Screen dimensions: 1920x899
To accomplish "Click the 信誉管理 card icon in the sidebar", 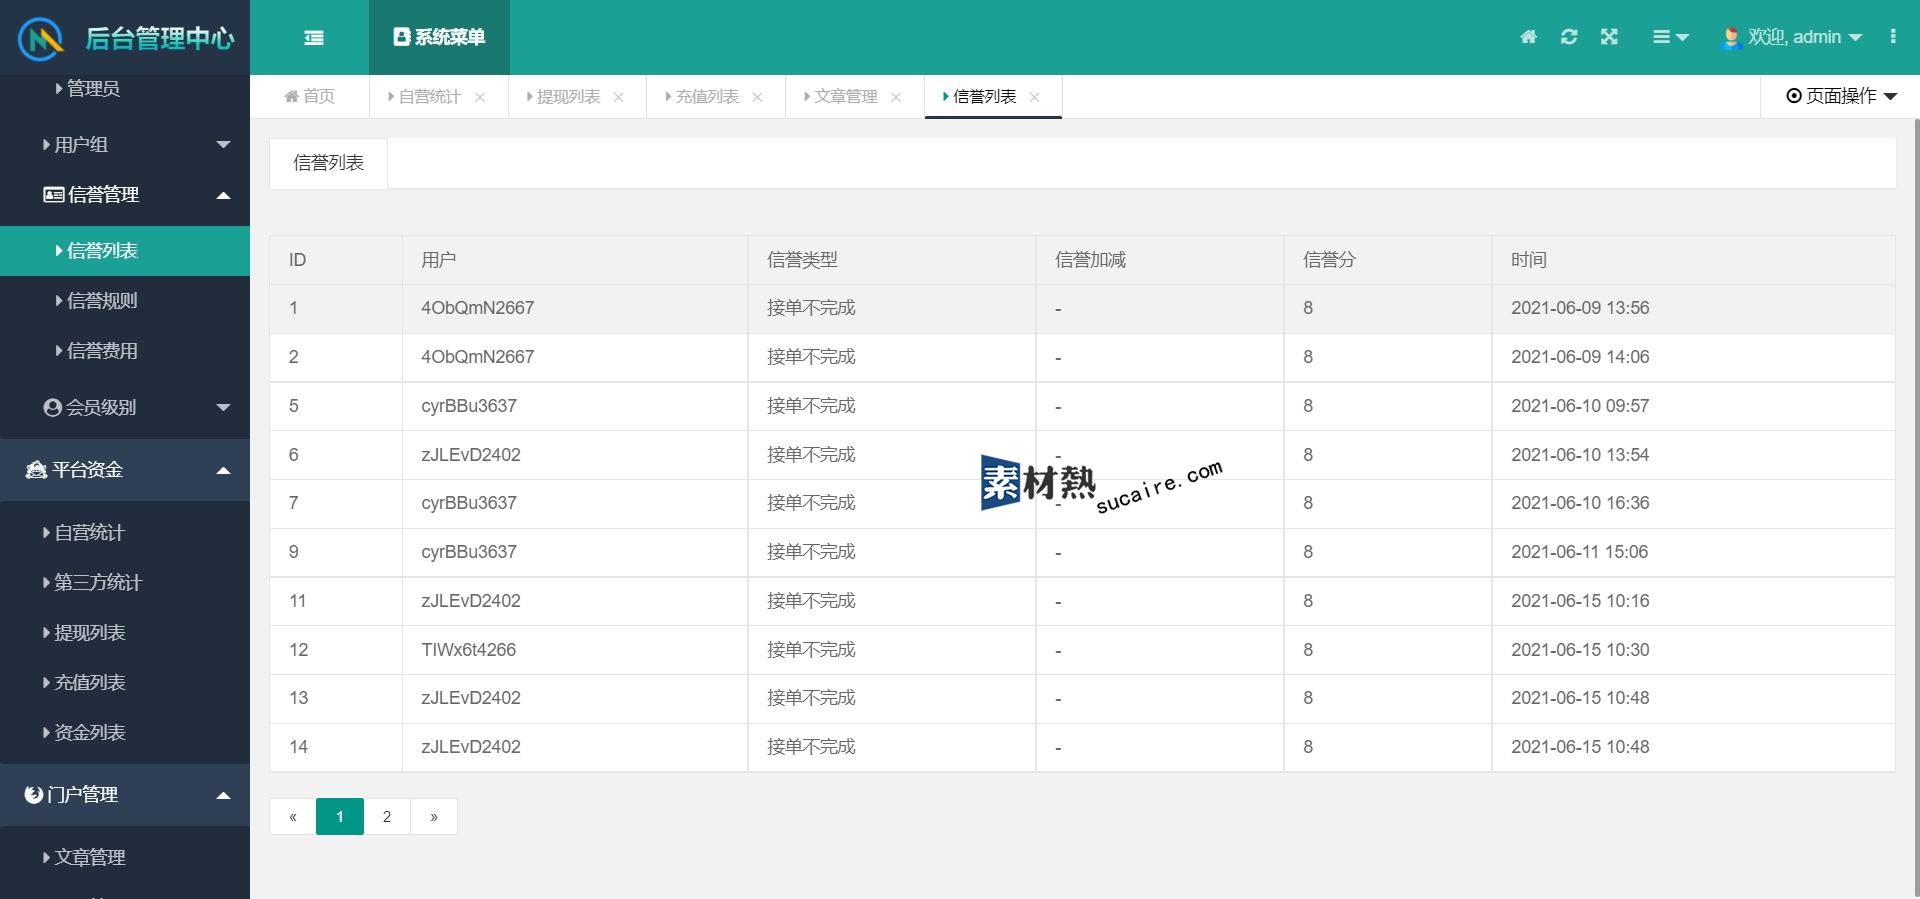I will click(53, 194).
